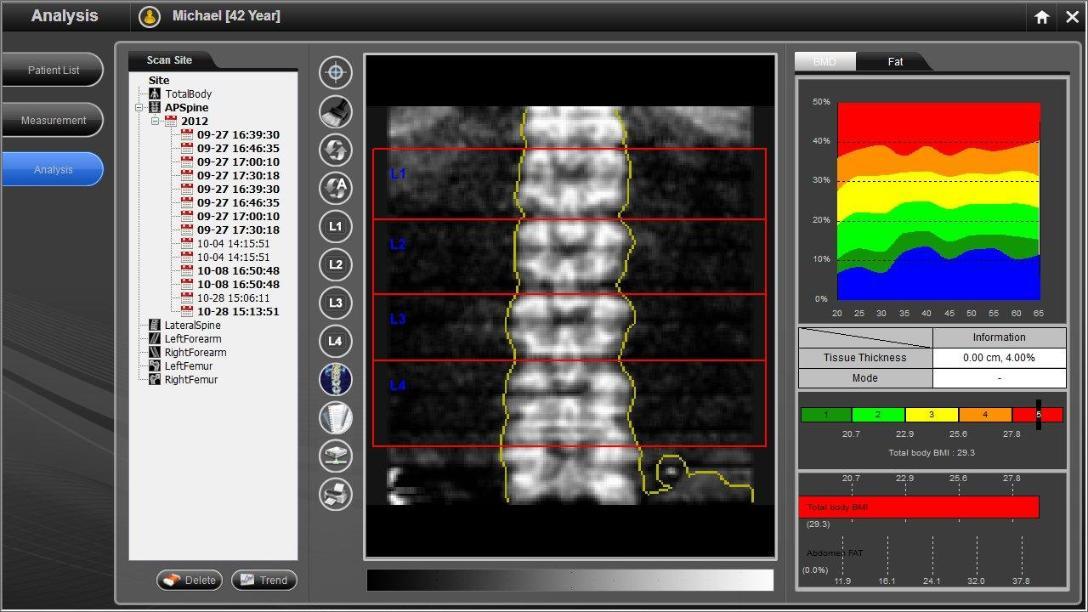This screenshot has height=612, width=1088.
Task: Switch to the BMD tab
Action: coord(824,61)
